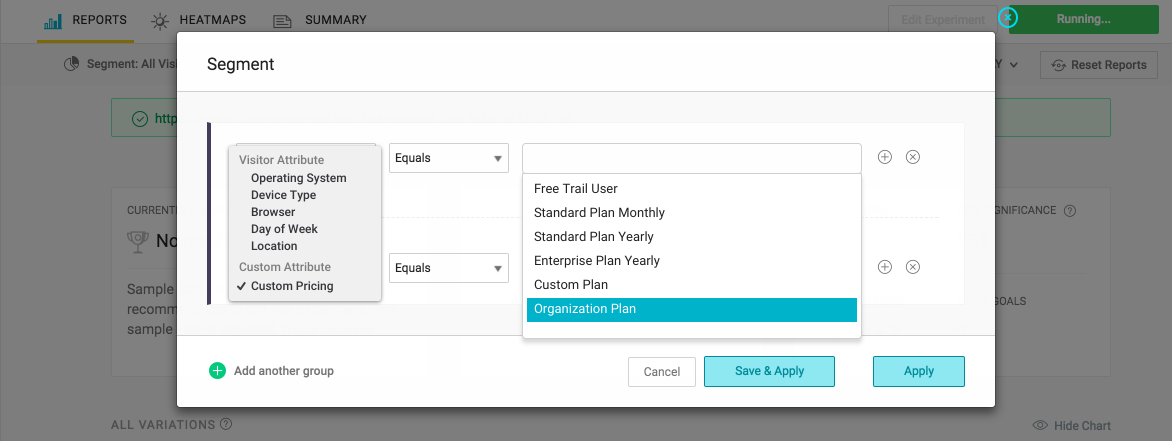Click the plus icon in second condition row
This screenshot has height=441, width=1172.
[x=885, y=267]
